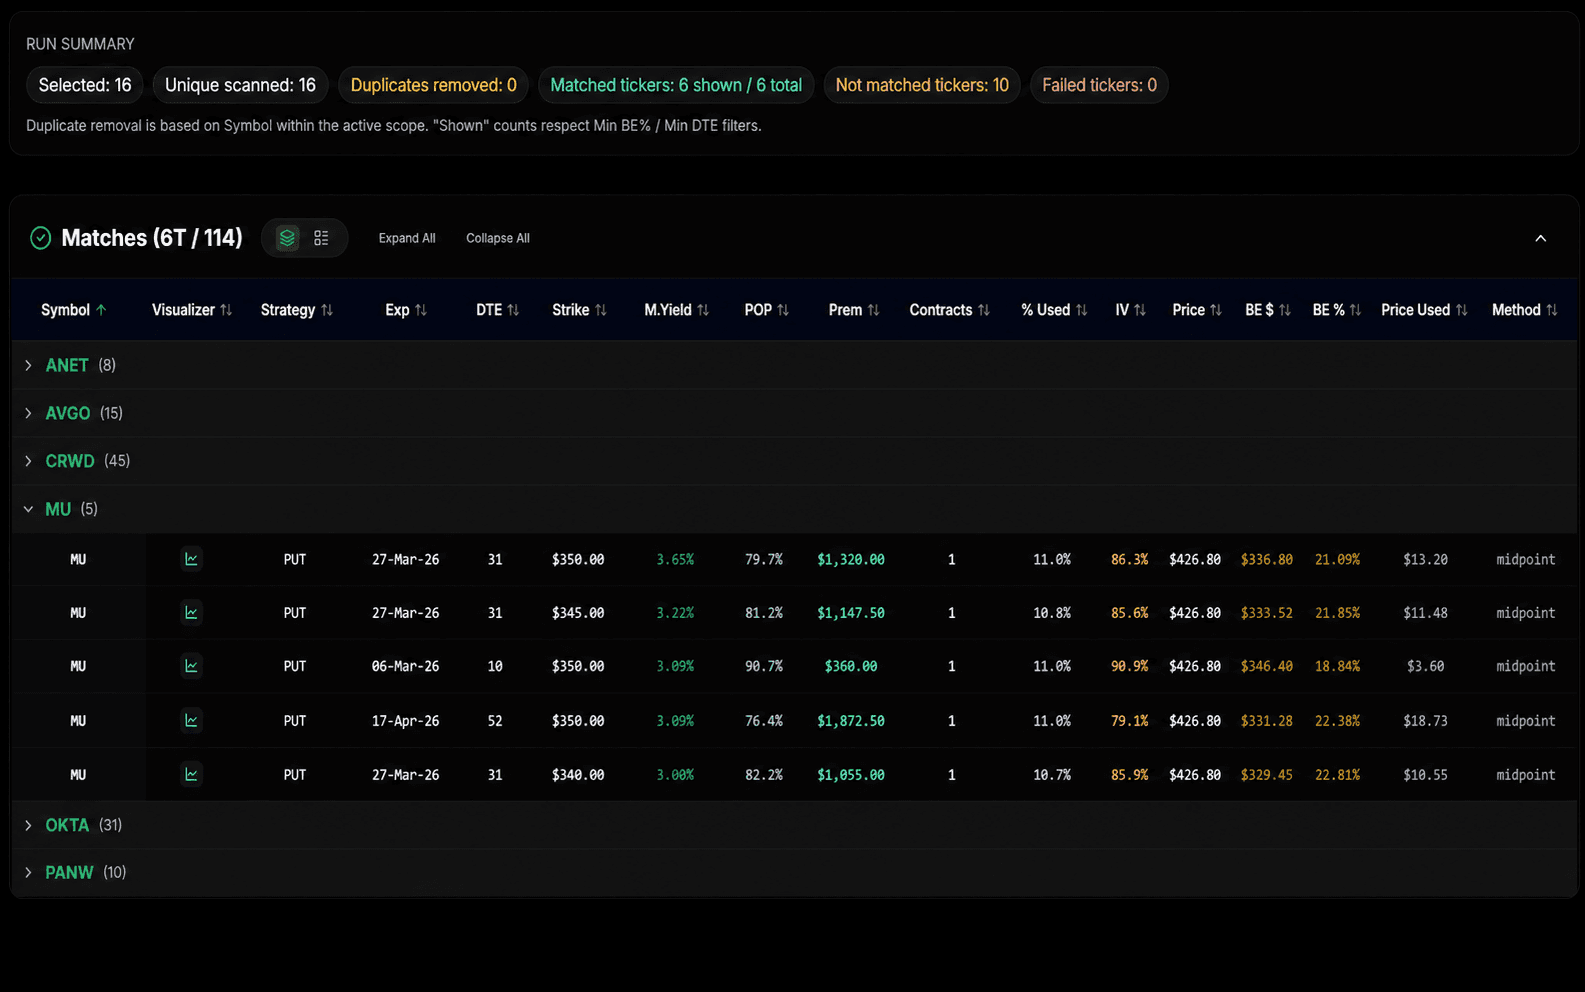Click the 'Selected: 16' chip
The height and width of the screenshot is (992, 1585).
[x=85, y=85]
